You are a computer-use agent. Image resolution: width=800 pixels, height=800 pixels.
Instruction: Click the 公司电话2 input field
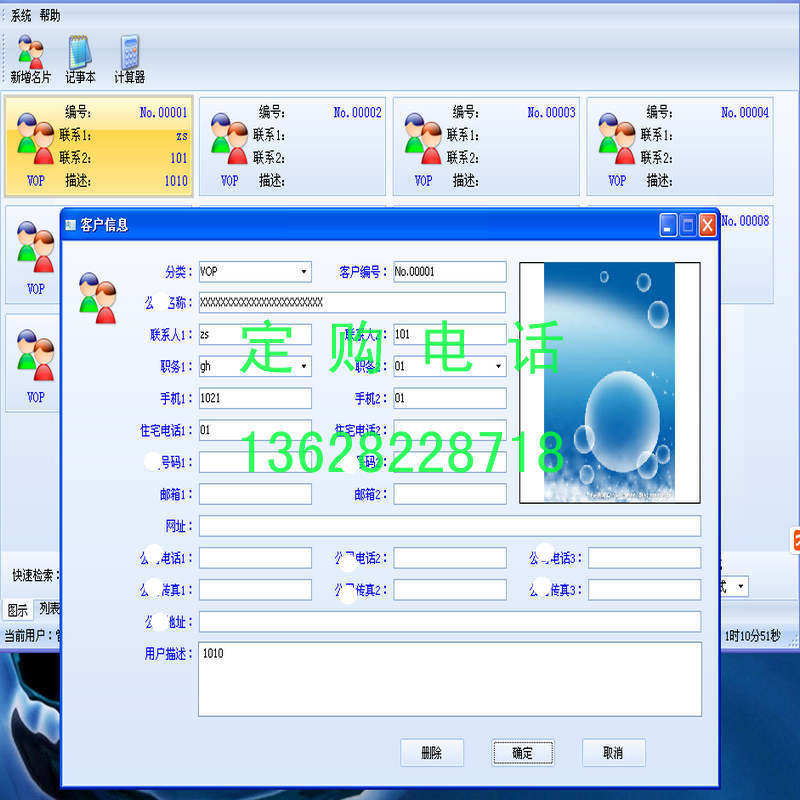point(449,558)
